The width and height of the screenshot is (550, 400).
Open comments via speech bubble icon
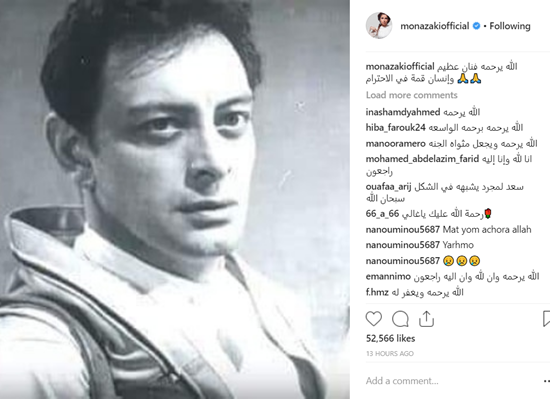coord(400,319)
